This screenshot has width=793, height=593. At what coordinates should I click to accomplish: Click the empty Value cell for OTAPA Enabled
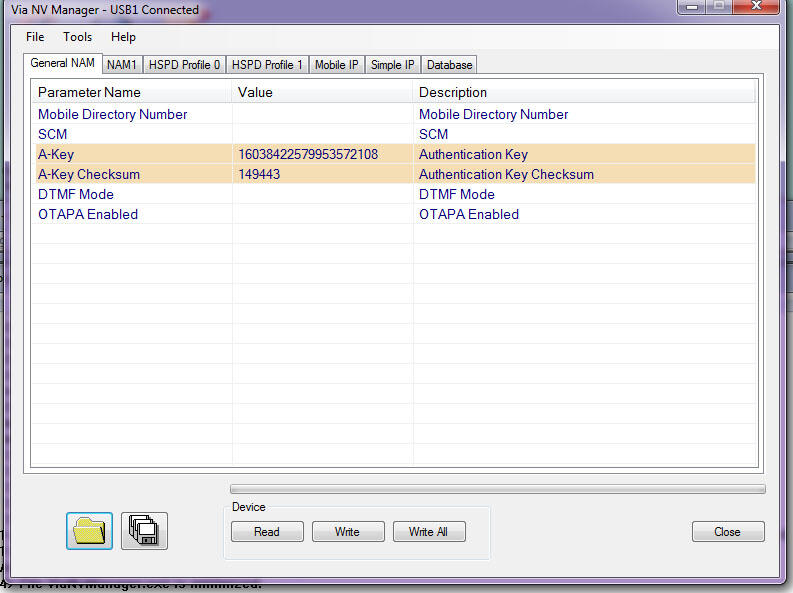(323, 214)
